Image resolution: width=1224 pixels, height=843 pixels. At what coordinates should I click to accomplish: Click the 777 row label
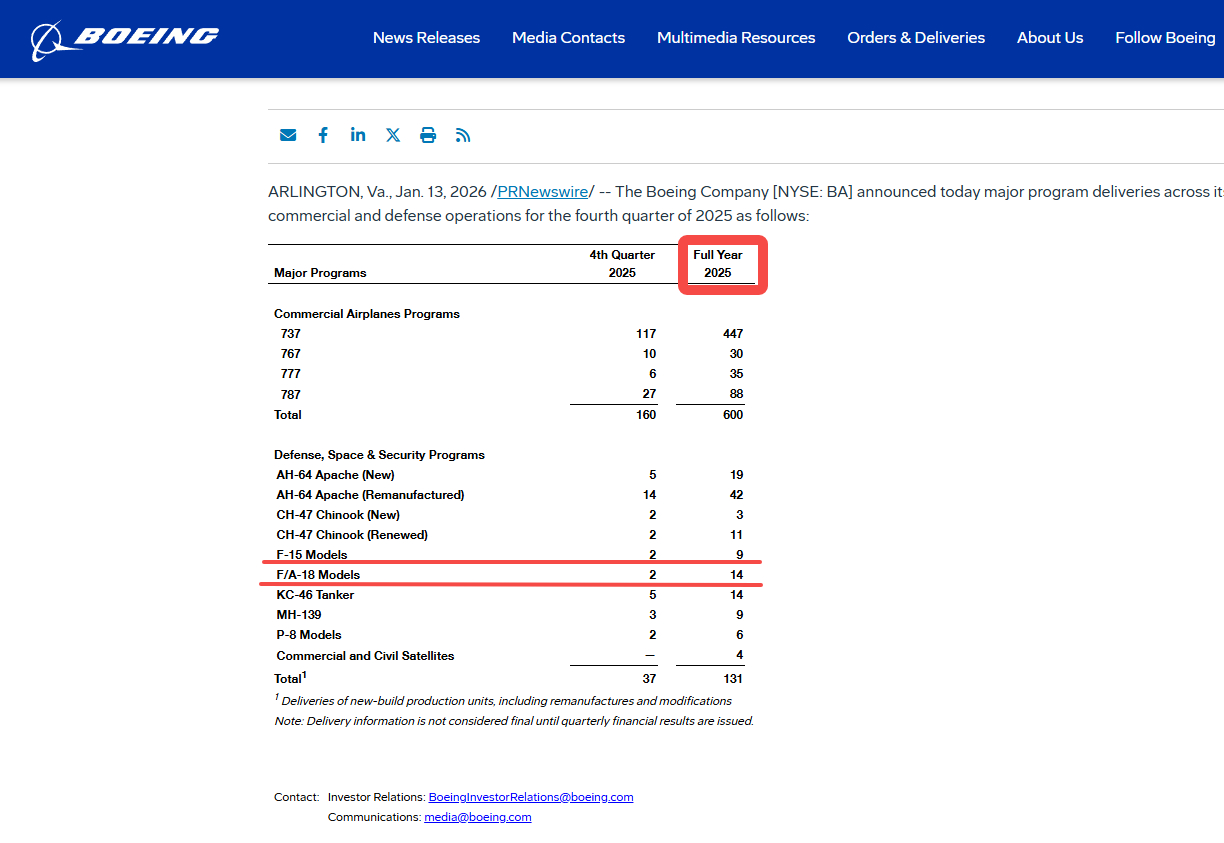tap(291, 374)
